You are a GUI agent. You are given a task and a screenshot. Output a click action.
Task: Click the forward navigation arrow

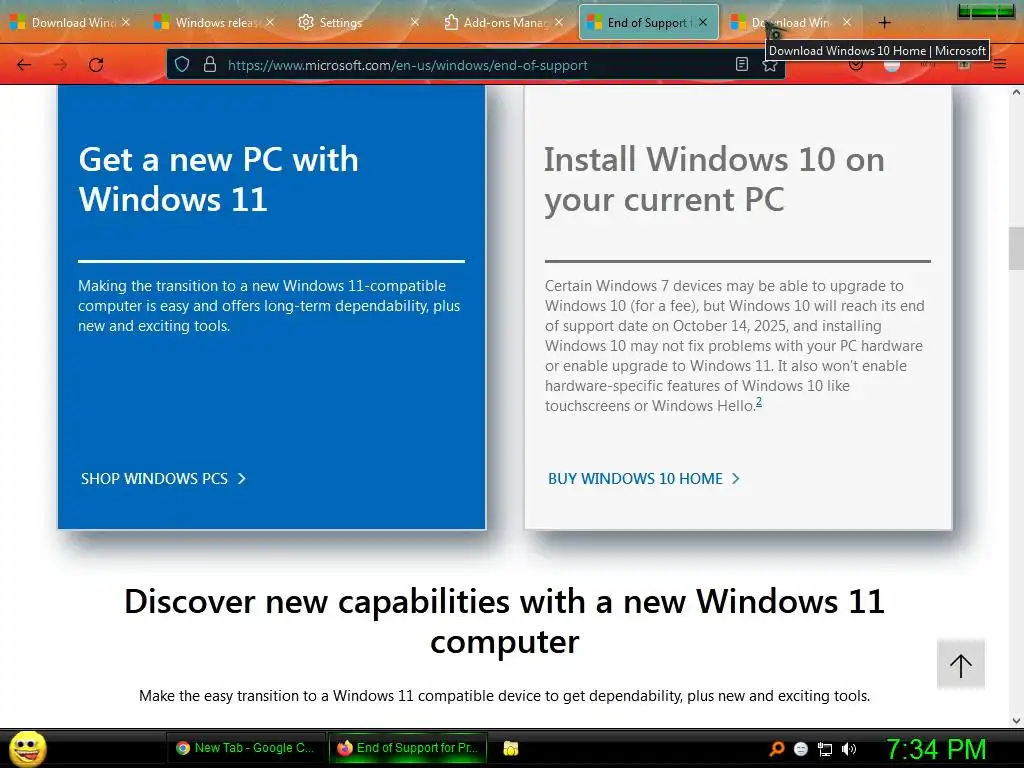click(x=60, y=65)
